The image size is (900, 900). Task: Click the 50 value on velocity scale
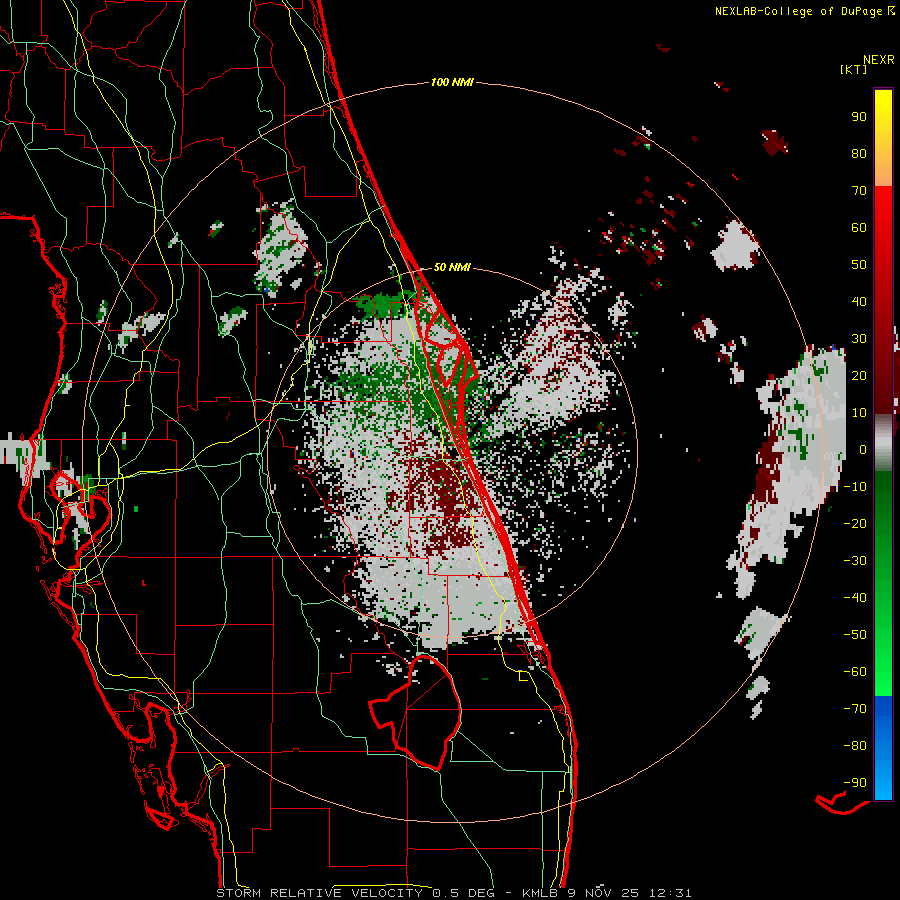[859, 265]
